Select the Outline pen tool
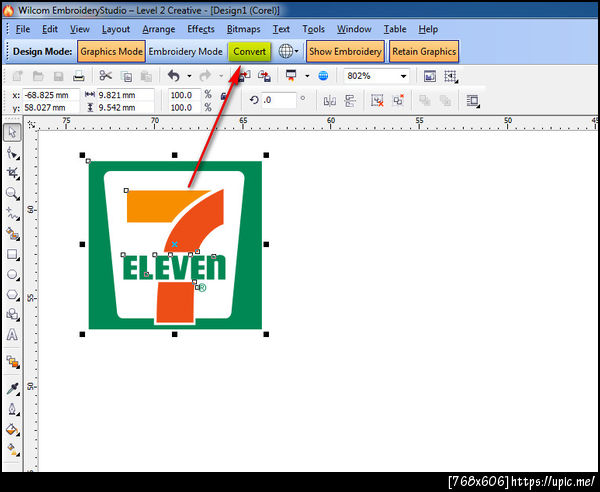 (12, 409)
